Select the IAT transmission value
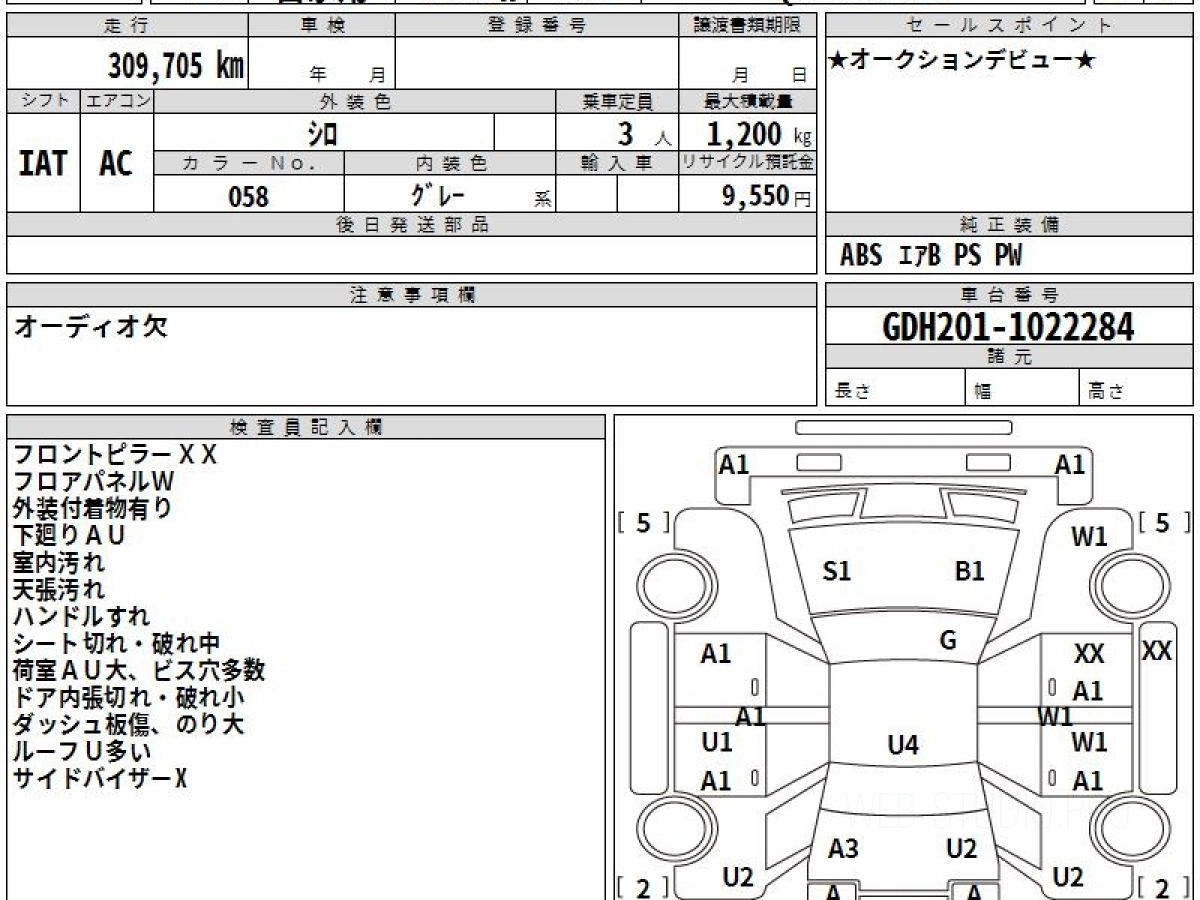 coord(43,163)
